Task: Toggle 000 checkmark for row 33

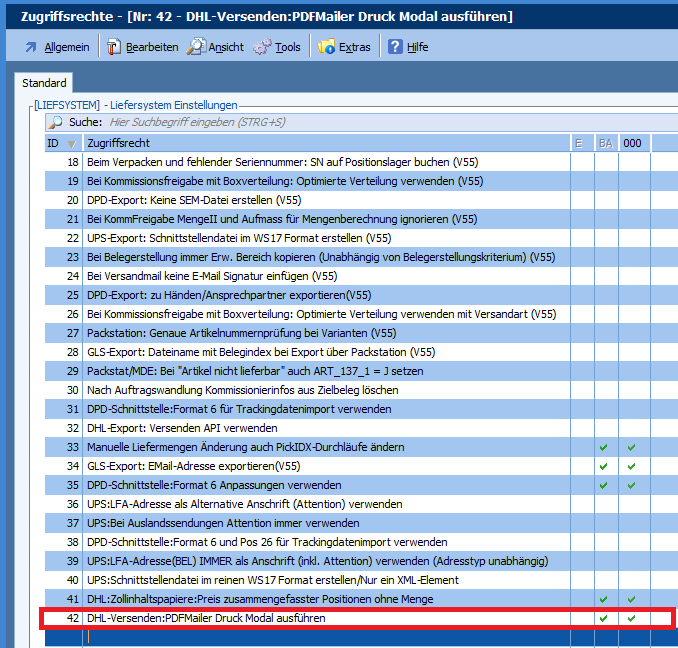Action: (x=631, y=446)
